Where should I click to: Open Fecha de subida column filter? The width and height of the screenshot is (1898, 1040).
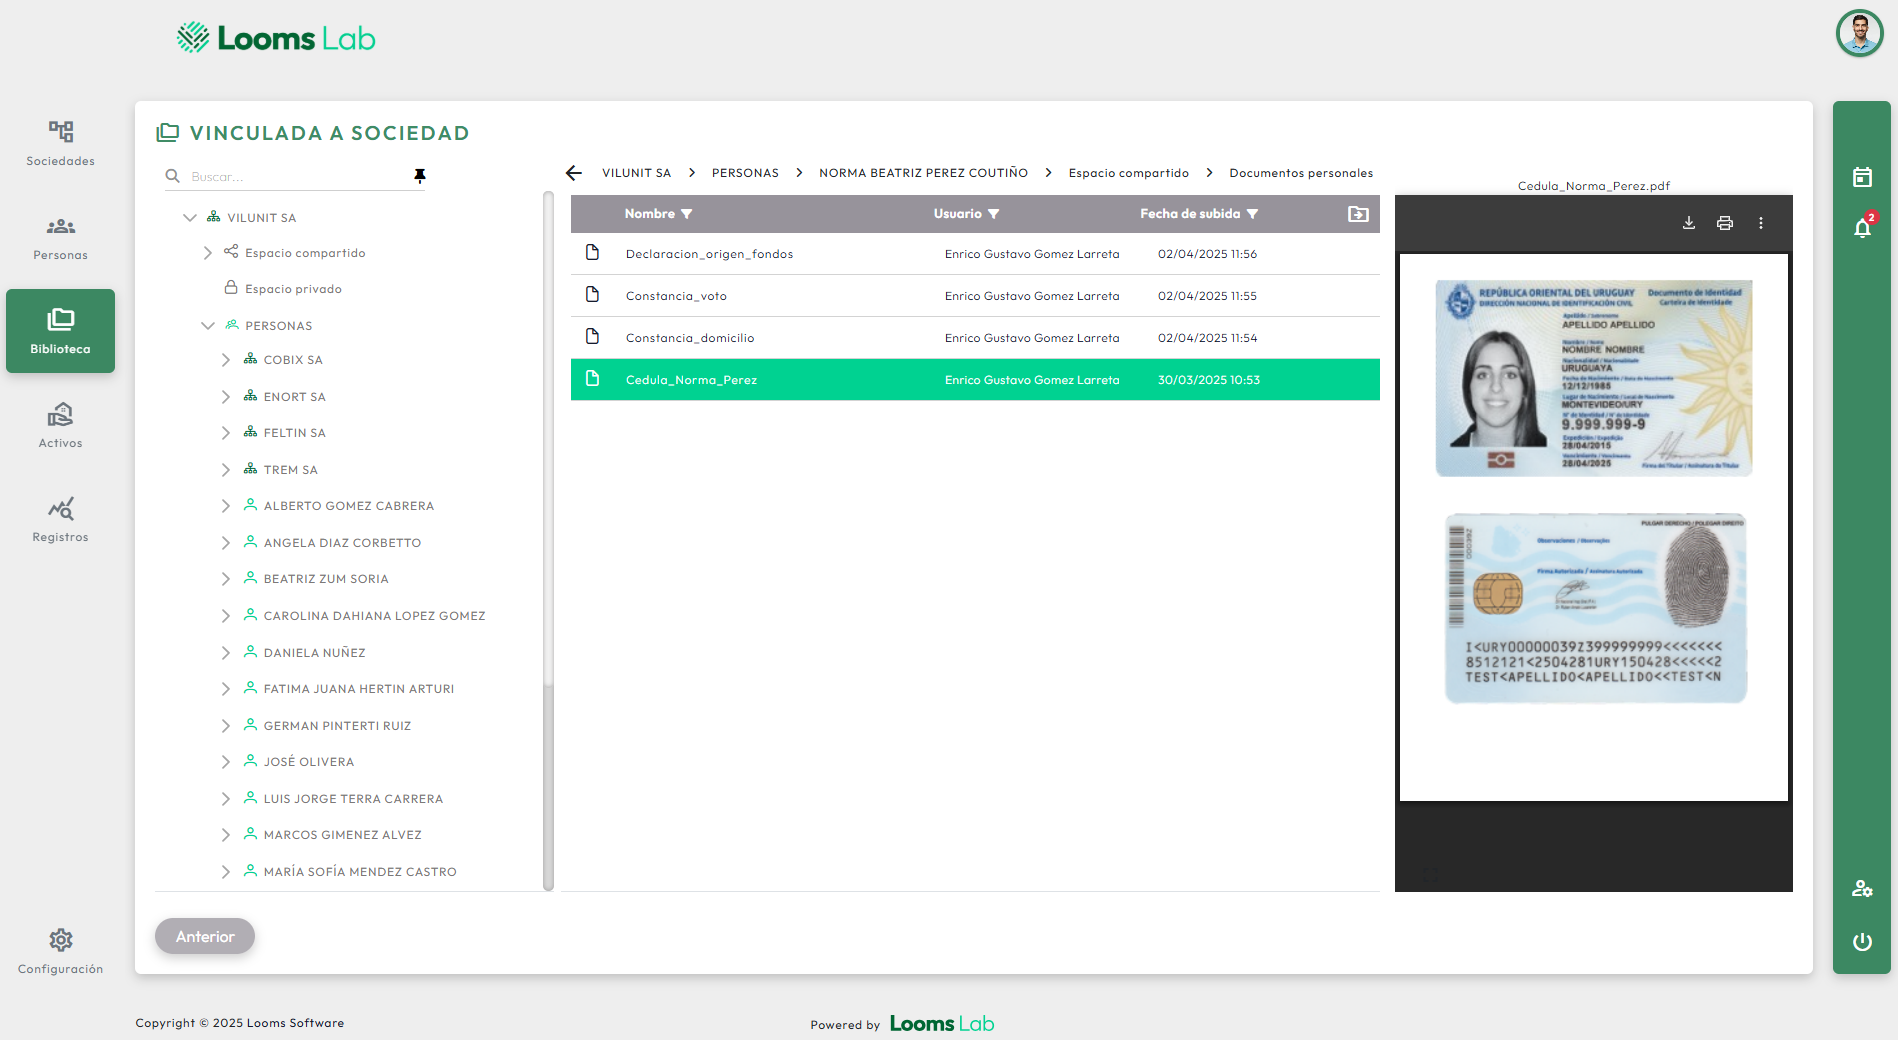point(1252,214)
